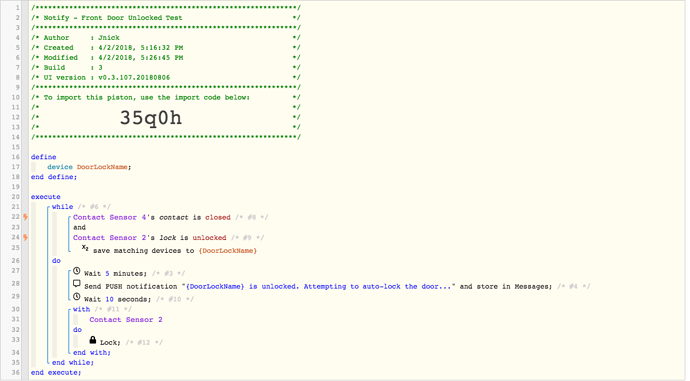Image resolution: width=690 pixels, height=381 pixels.
Task: Select the Wait 5 minutes action
Action: pyautogui.click(x=115, y=274)
